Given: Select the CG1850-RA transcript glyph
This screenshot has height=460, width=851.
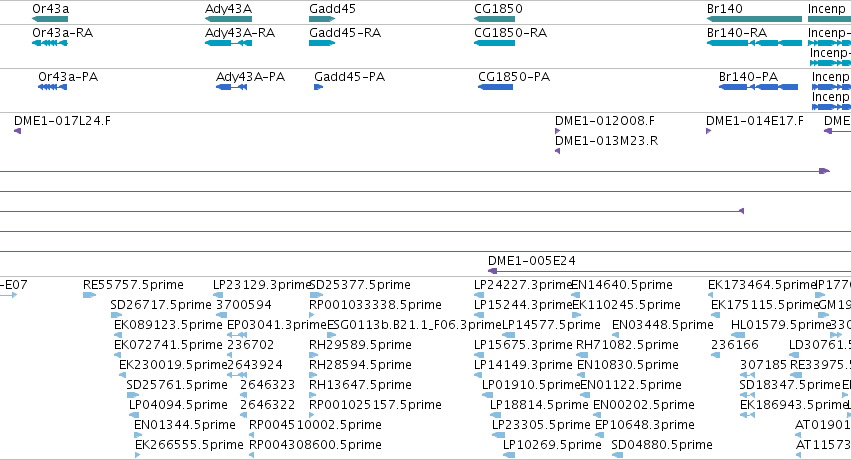Looking at the screenshot, I should pyautogui.click(x=494, y=43).
